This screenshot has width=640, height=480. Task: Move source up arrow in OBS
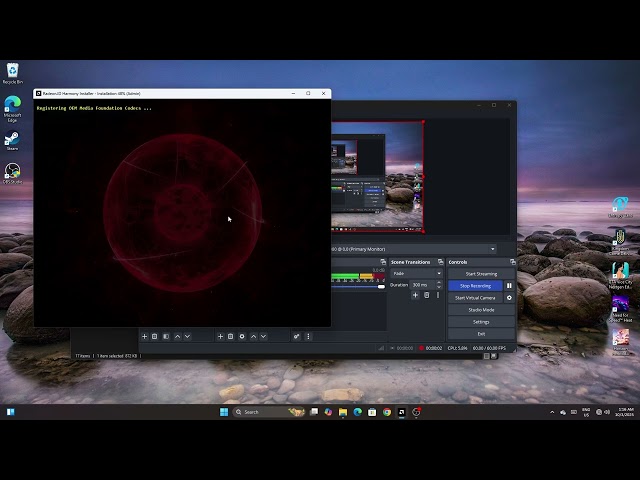pos(253,336)
